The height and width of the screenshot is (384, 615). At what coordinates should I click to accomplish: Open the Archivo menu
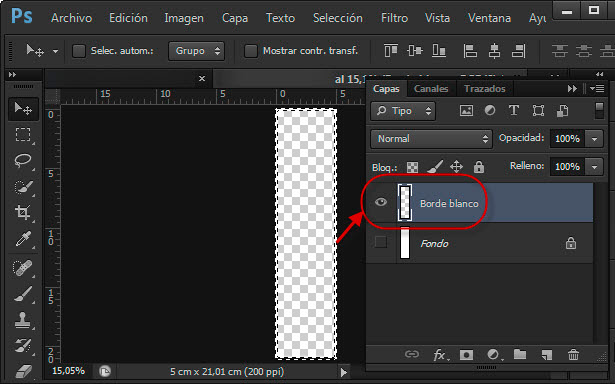click(71, 18)
